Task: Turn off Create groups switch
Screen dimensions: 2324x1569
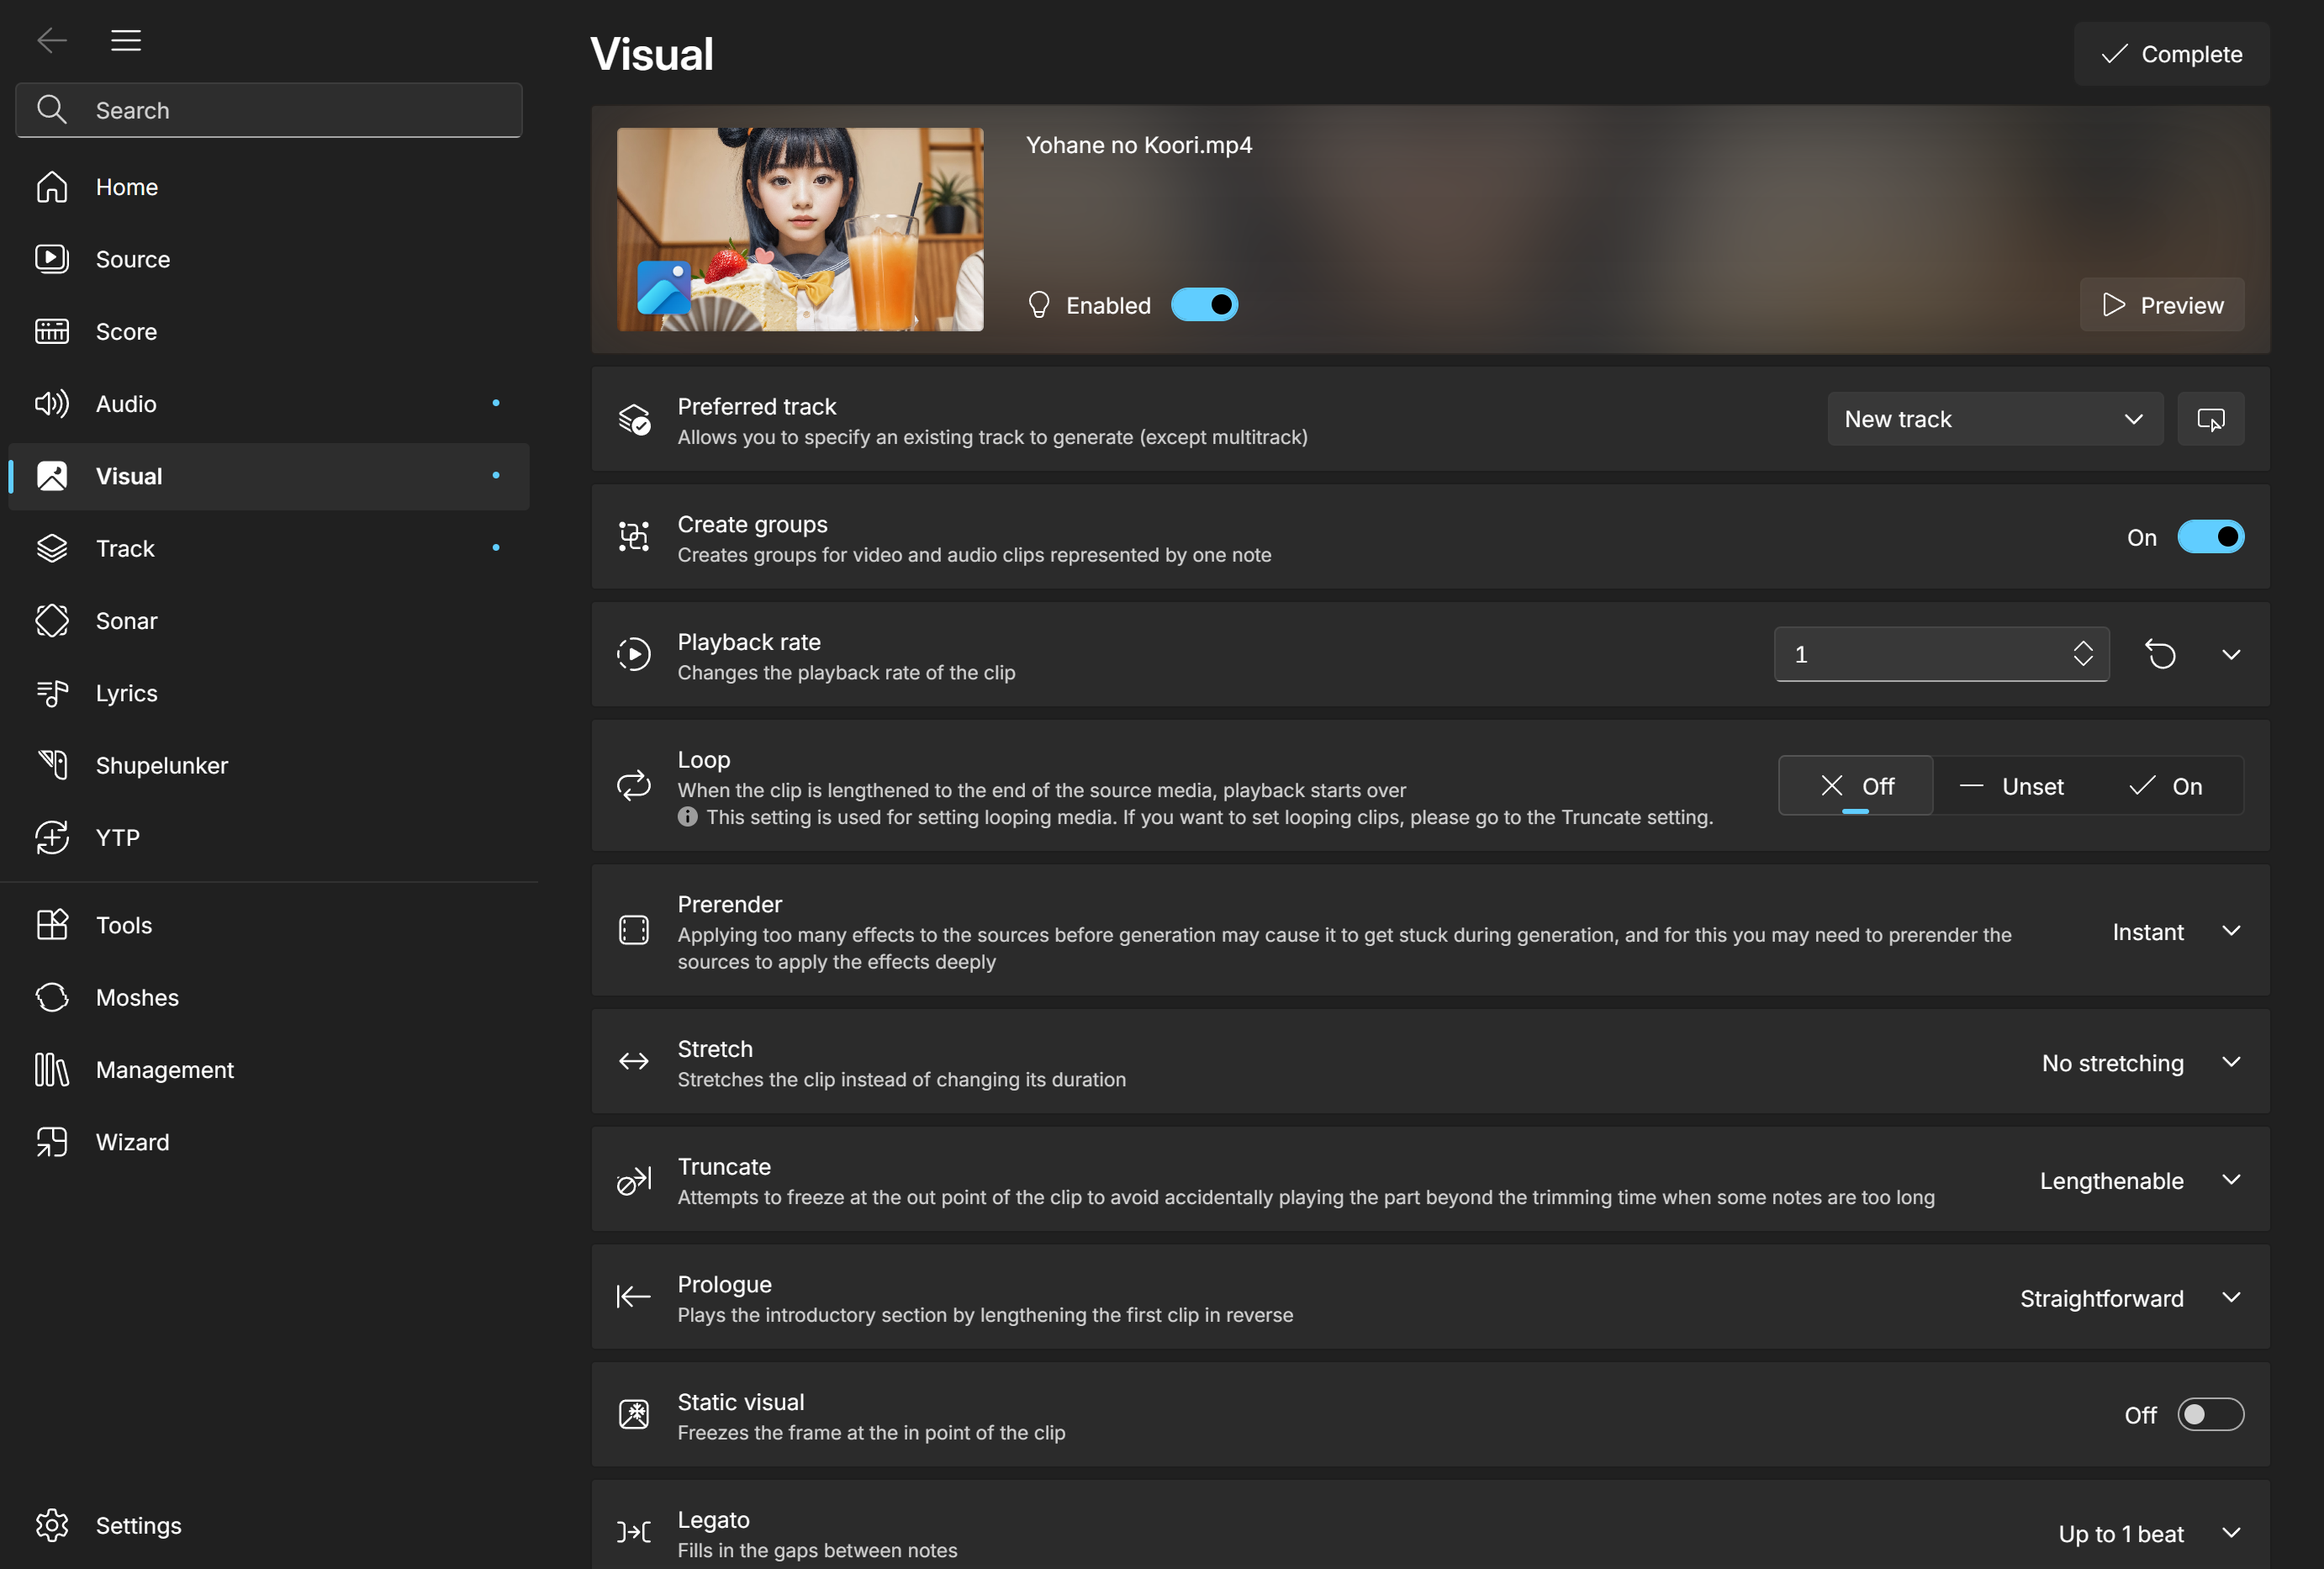Action: tap(2210, 537)
